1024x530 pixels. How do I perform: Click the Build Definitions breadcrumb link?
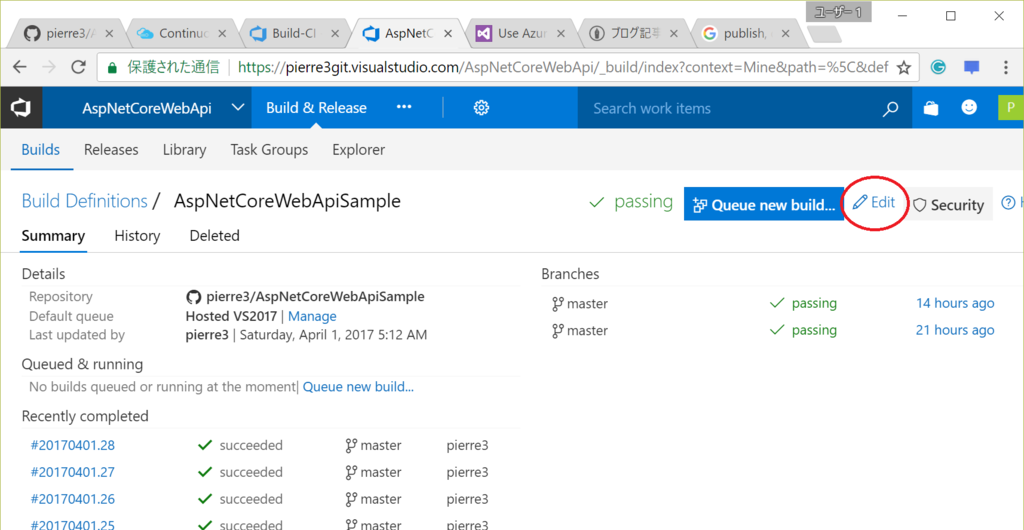(x=85, y=201)
